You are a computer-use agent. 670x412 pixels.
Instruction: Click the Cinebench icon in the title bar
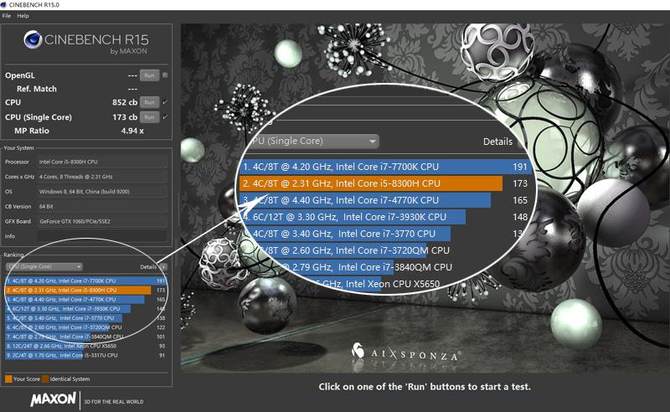coord(4,5)
